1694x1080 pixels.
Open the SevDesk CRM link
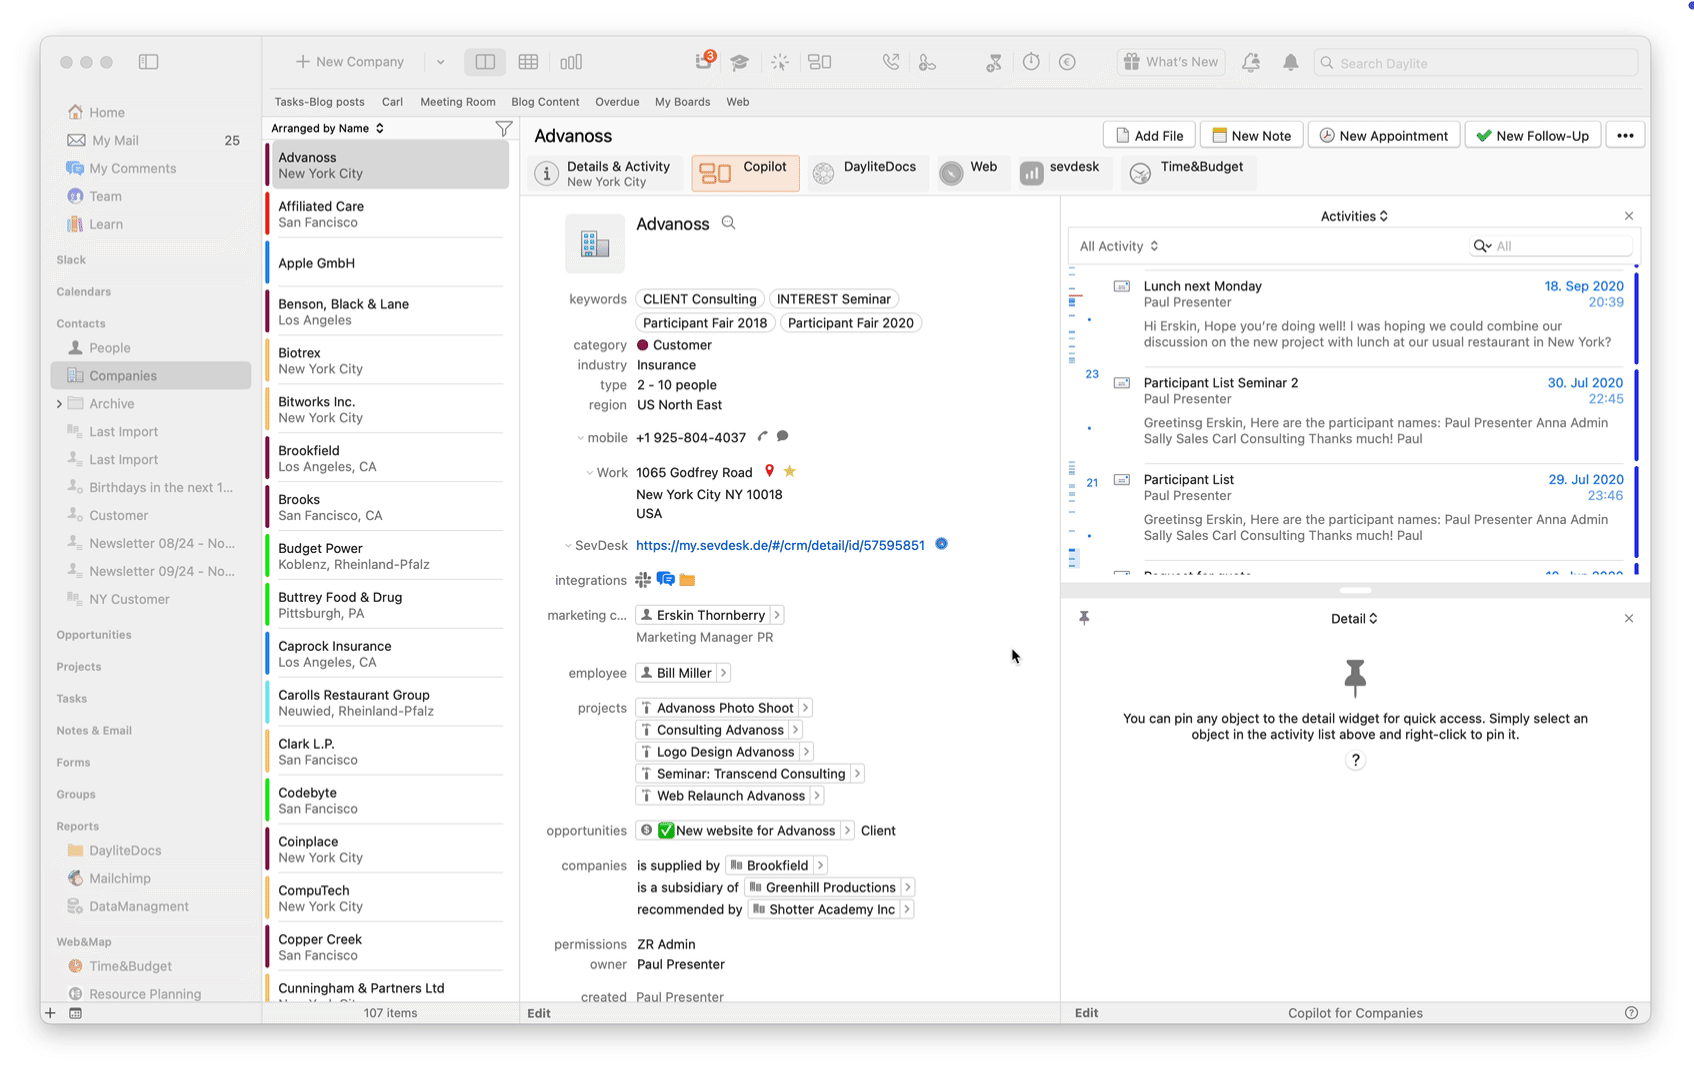780,546
